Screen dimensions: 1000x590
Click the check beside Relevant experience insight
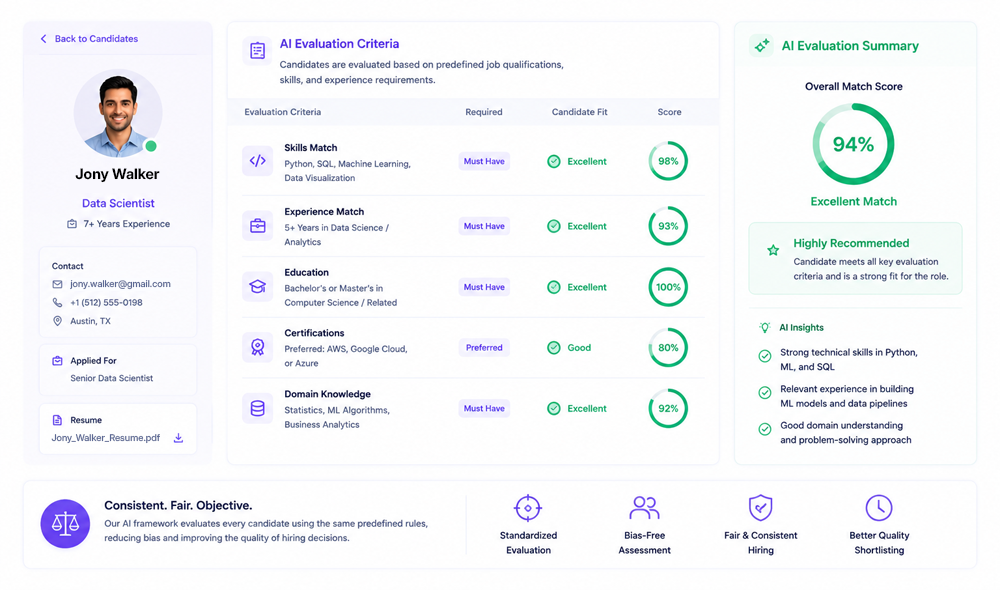point(765,393)
